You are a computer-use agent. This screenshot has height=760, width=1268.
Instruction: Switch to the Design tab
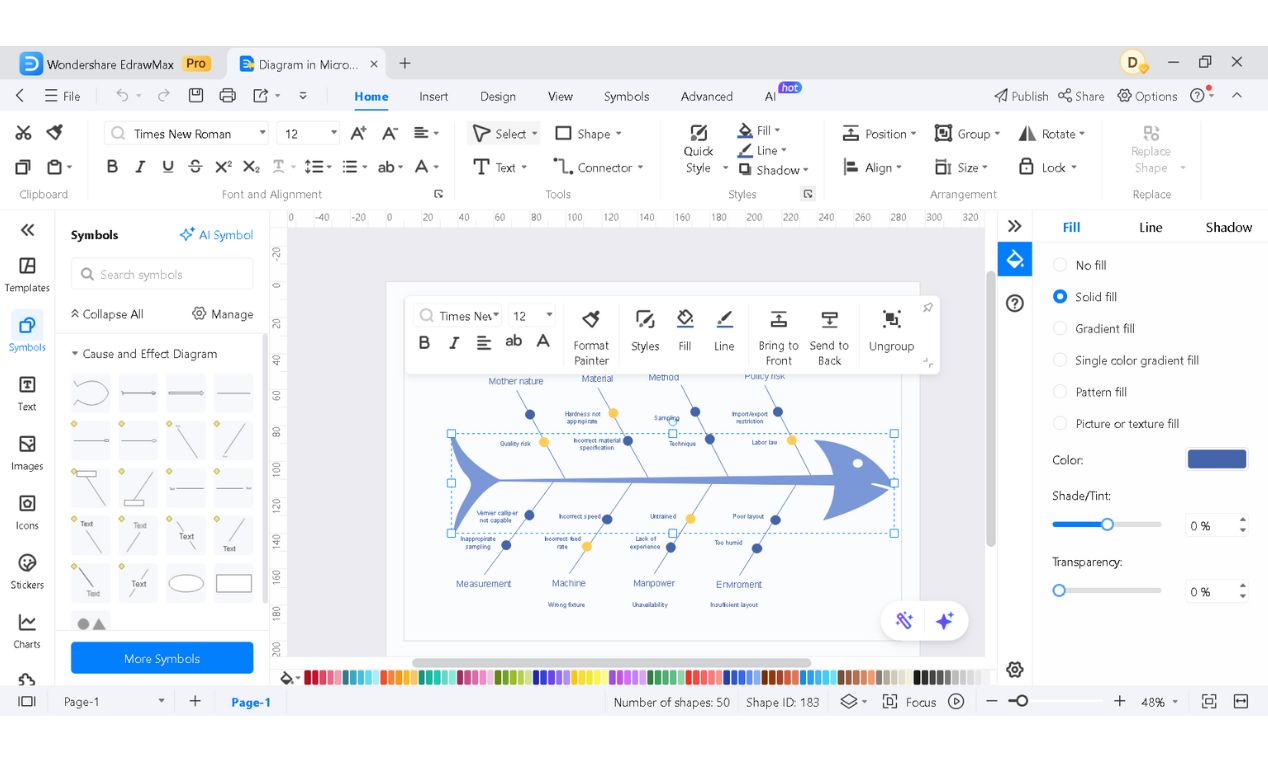[x=497, y=96]
